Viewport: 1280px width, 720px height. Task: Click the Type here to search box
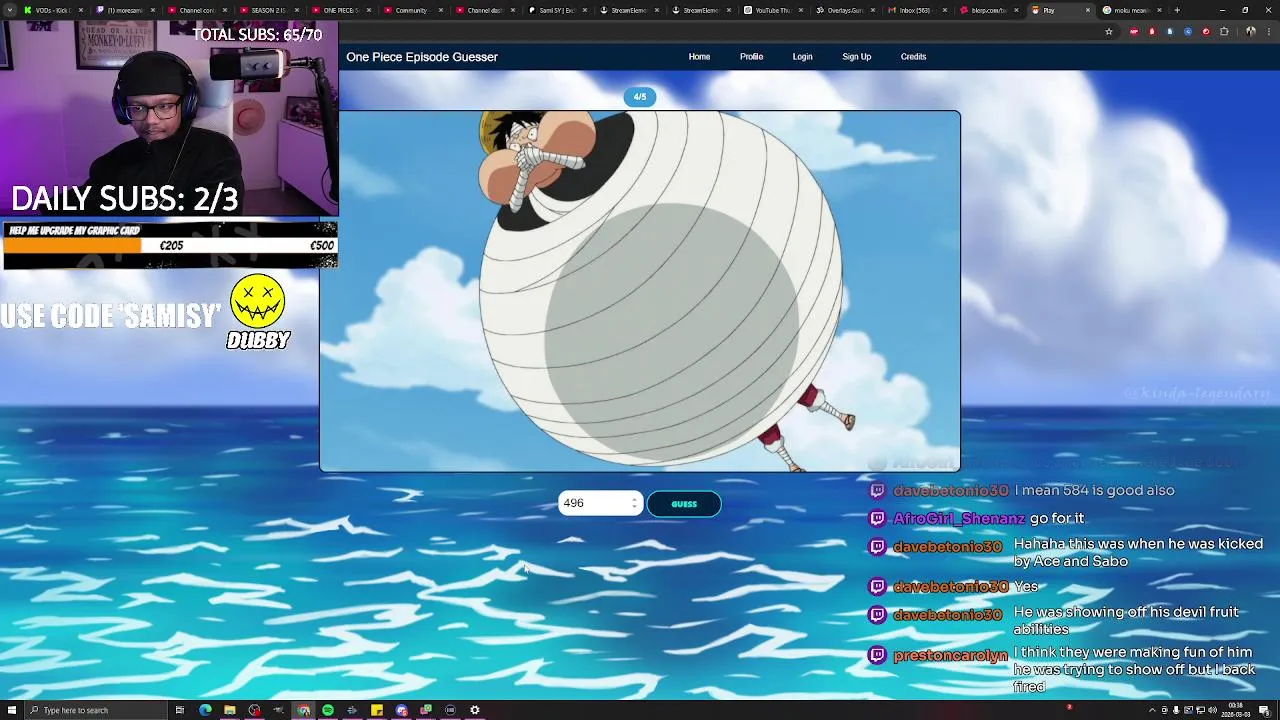click(96, 710)
